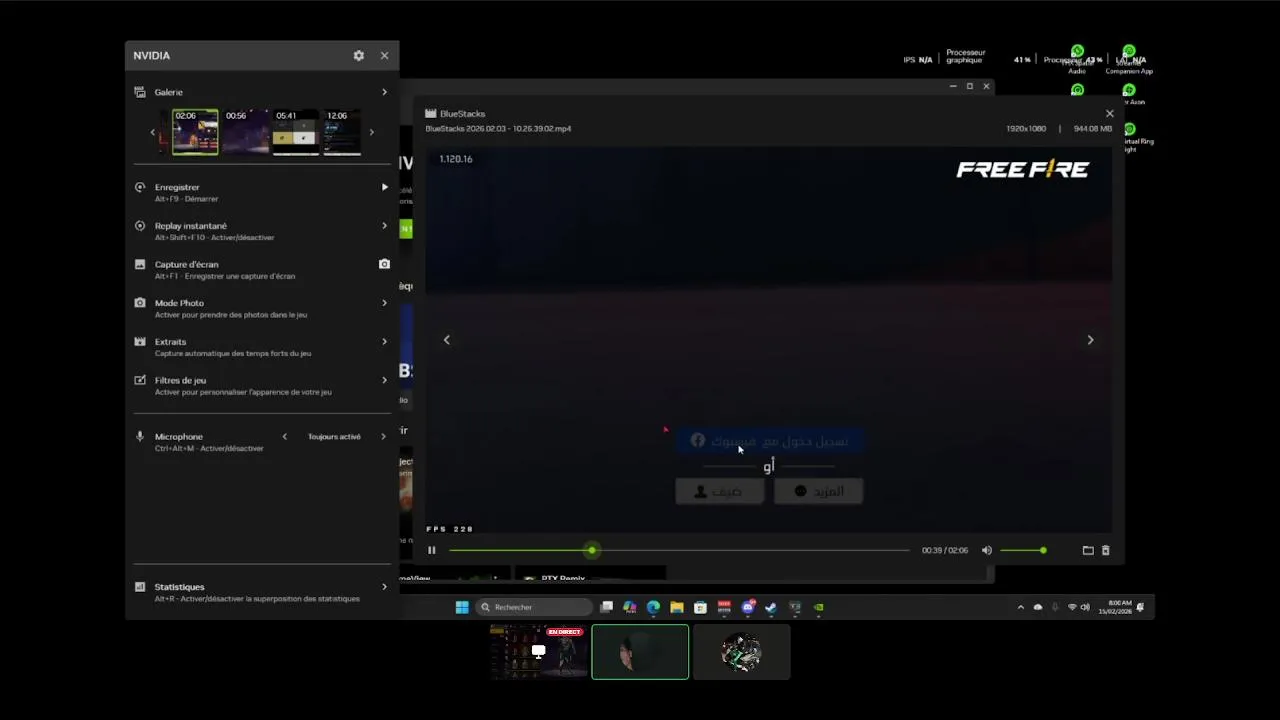Switch microphone mode to next option
Screen dimensions: 1280x720
[x=383, y=437]
